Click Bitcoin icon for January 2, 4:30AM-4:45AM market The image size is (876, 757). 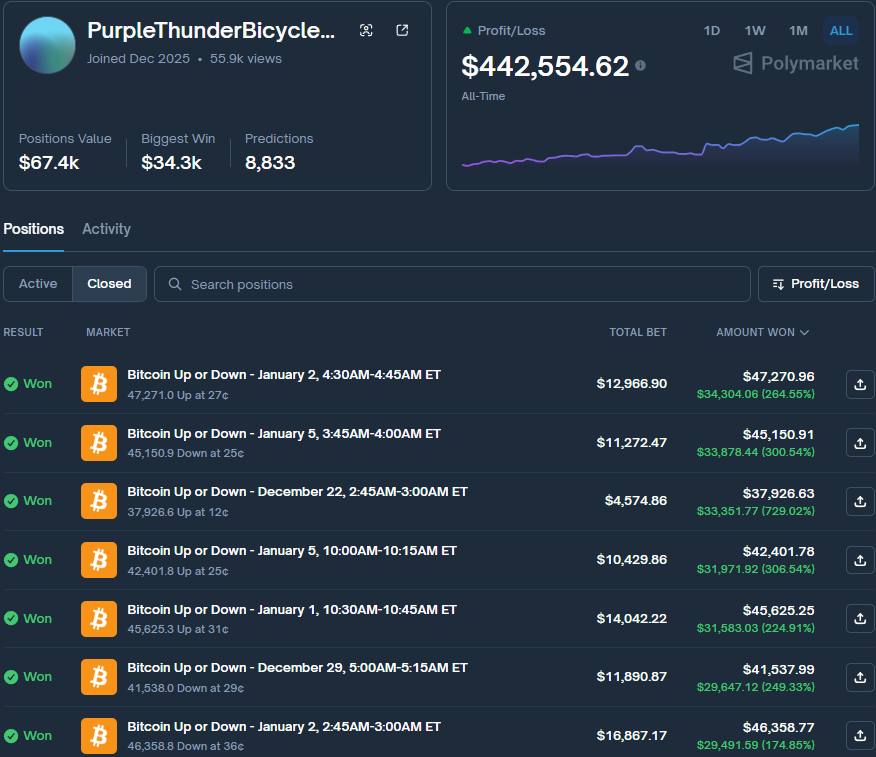(99, 384)
